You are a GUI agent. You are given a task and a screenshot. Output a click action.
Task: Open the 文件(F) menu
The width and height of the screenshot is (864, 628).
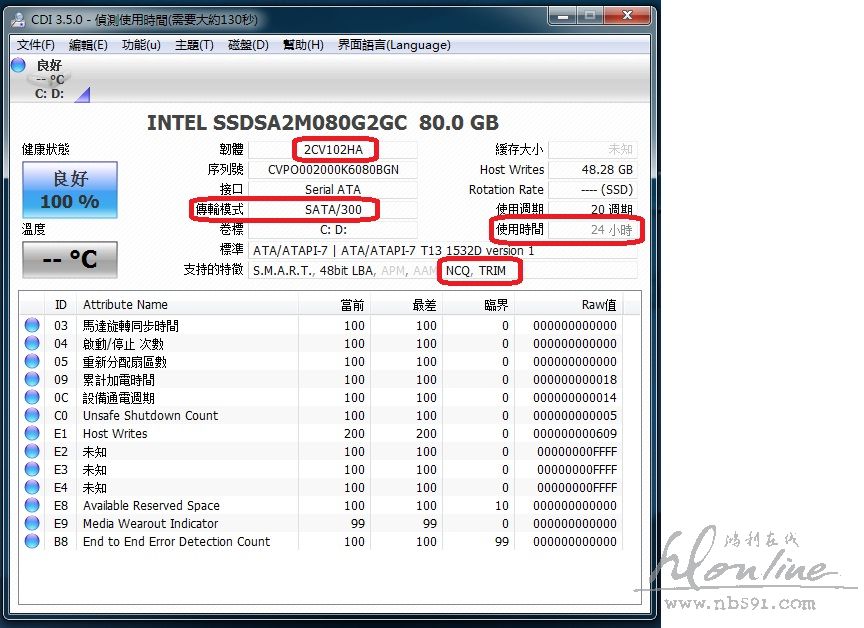(x=36, y=45)
